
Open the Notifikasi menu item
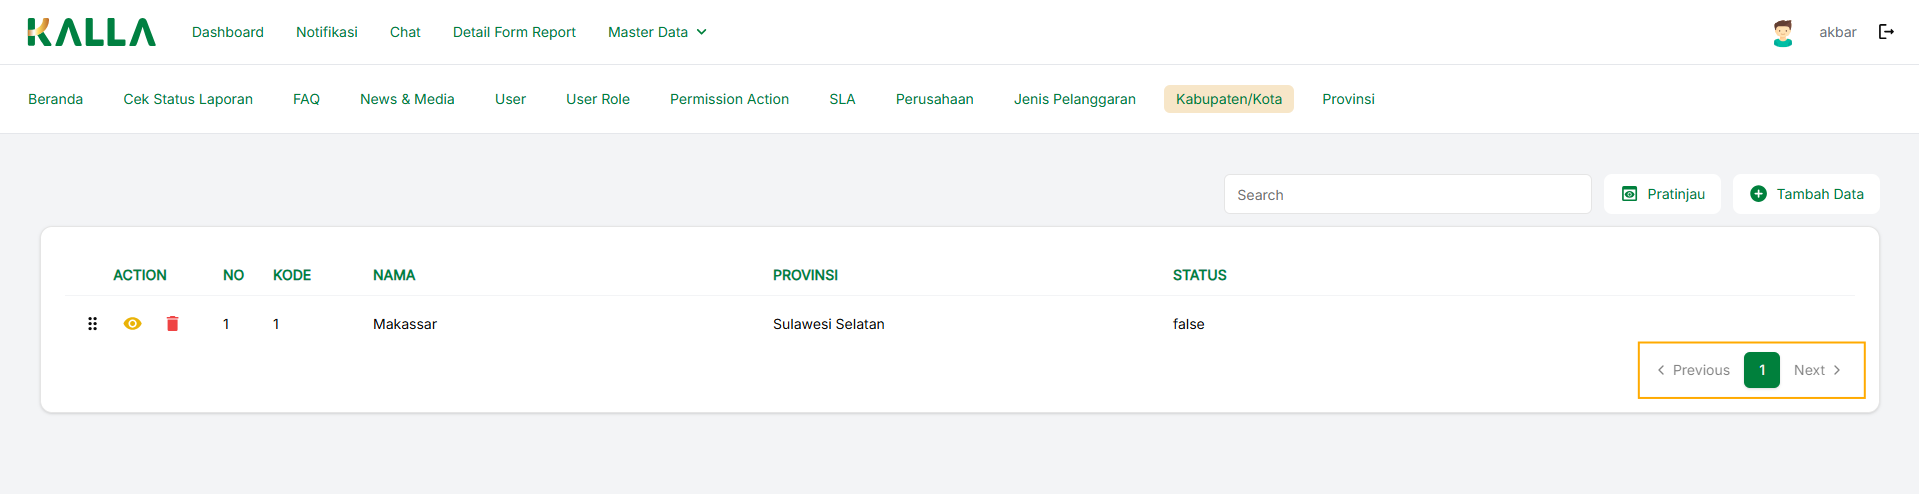click(x=327, y=32)
